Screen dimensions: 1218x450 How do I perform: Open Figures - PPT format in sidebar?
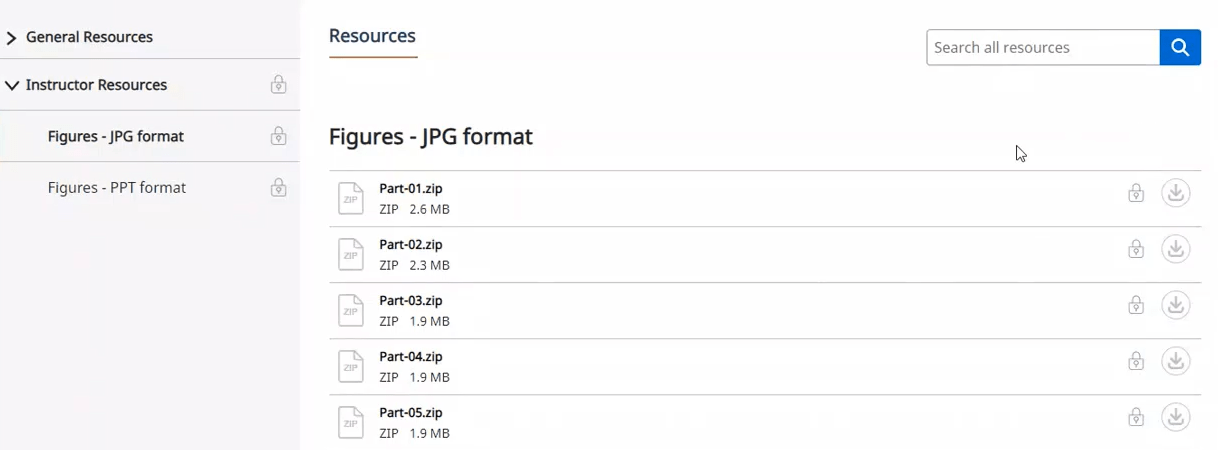(117, 187)
